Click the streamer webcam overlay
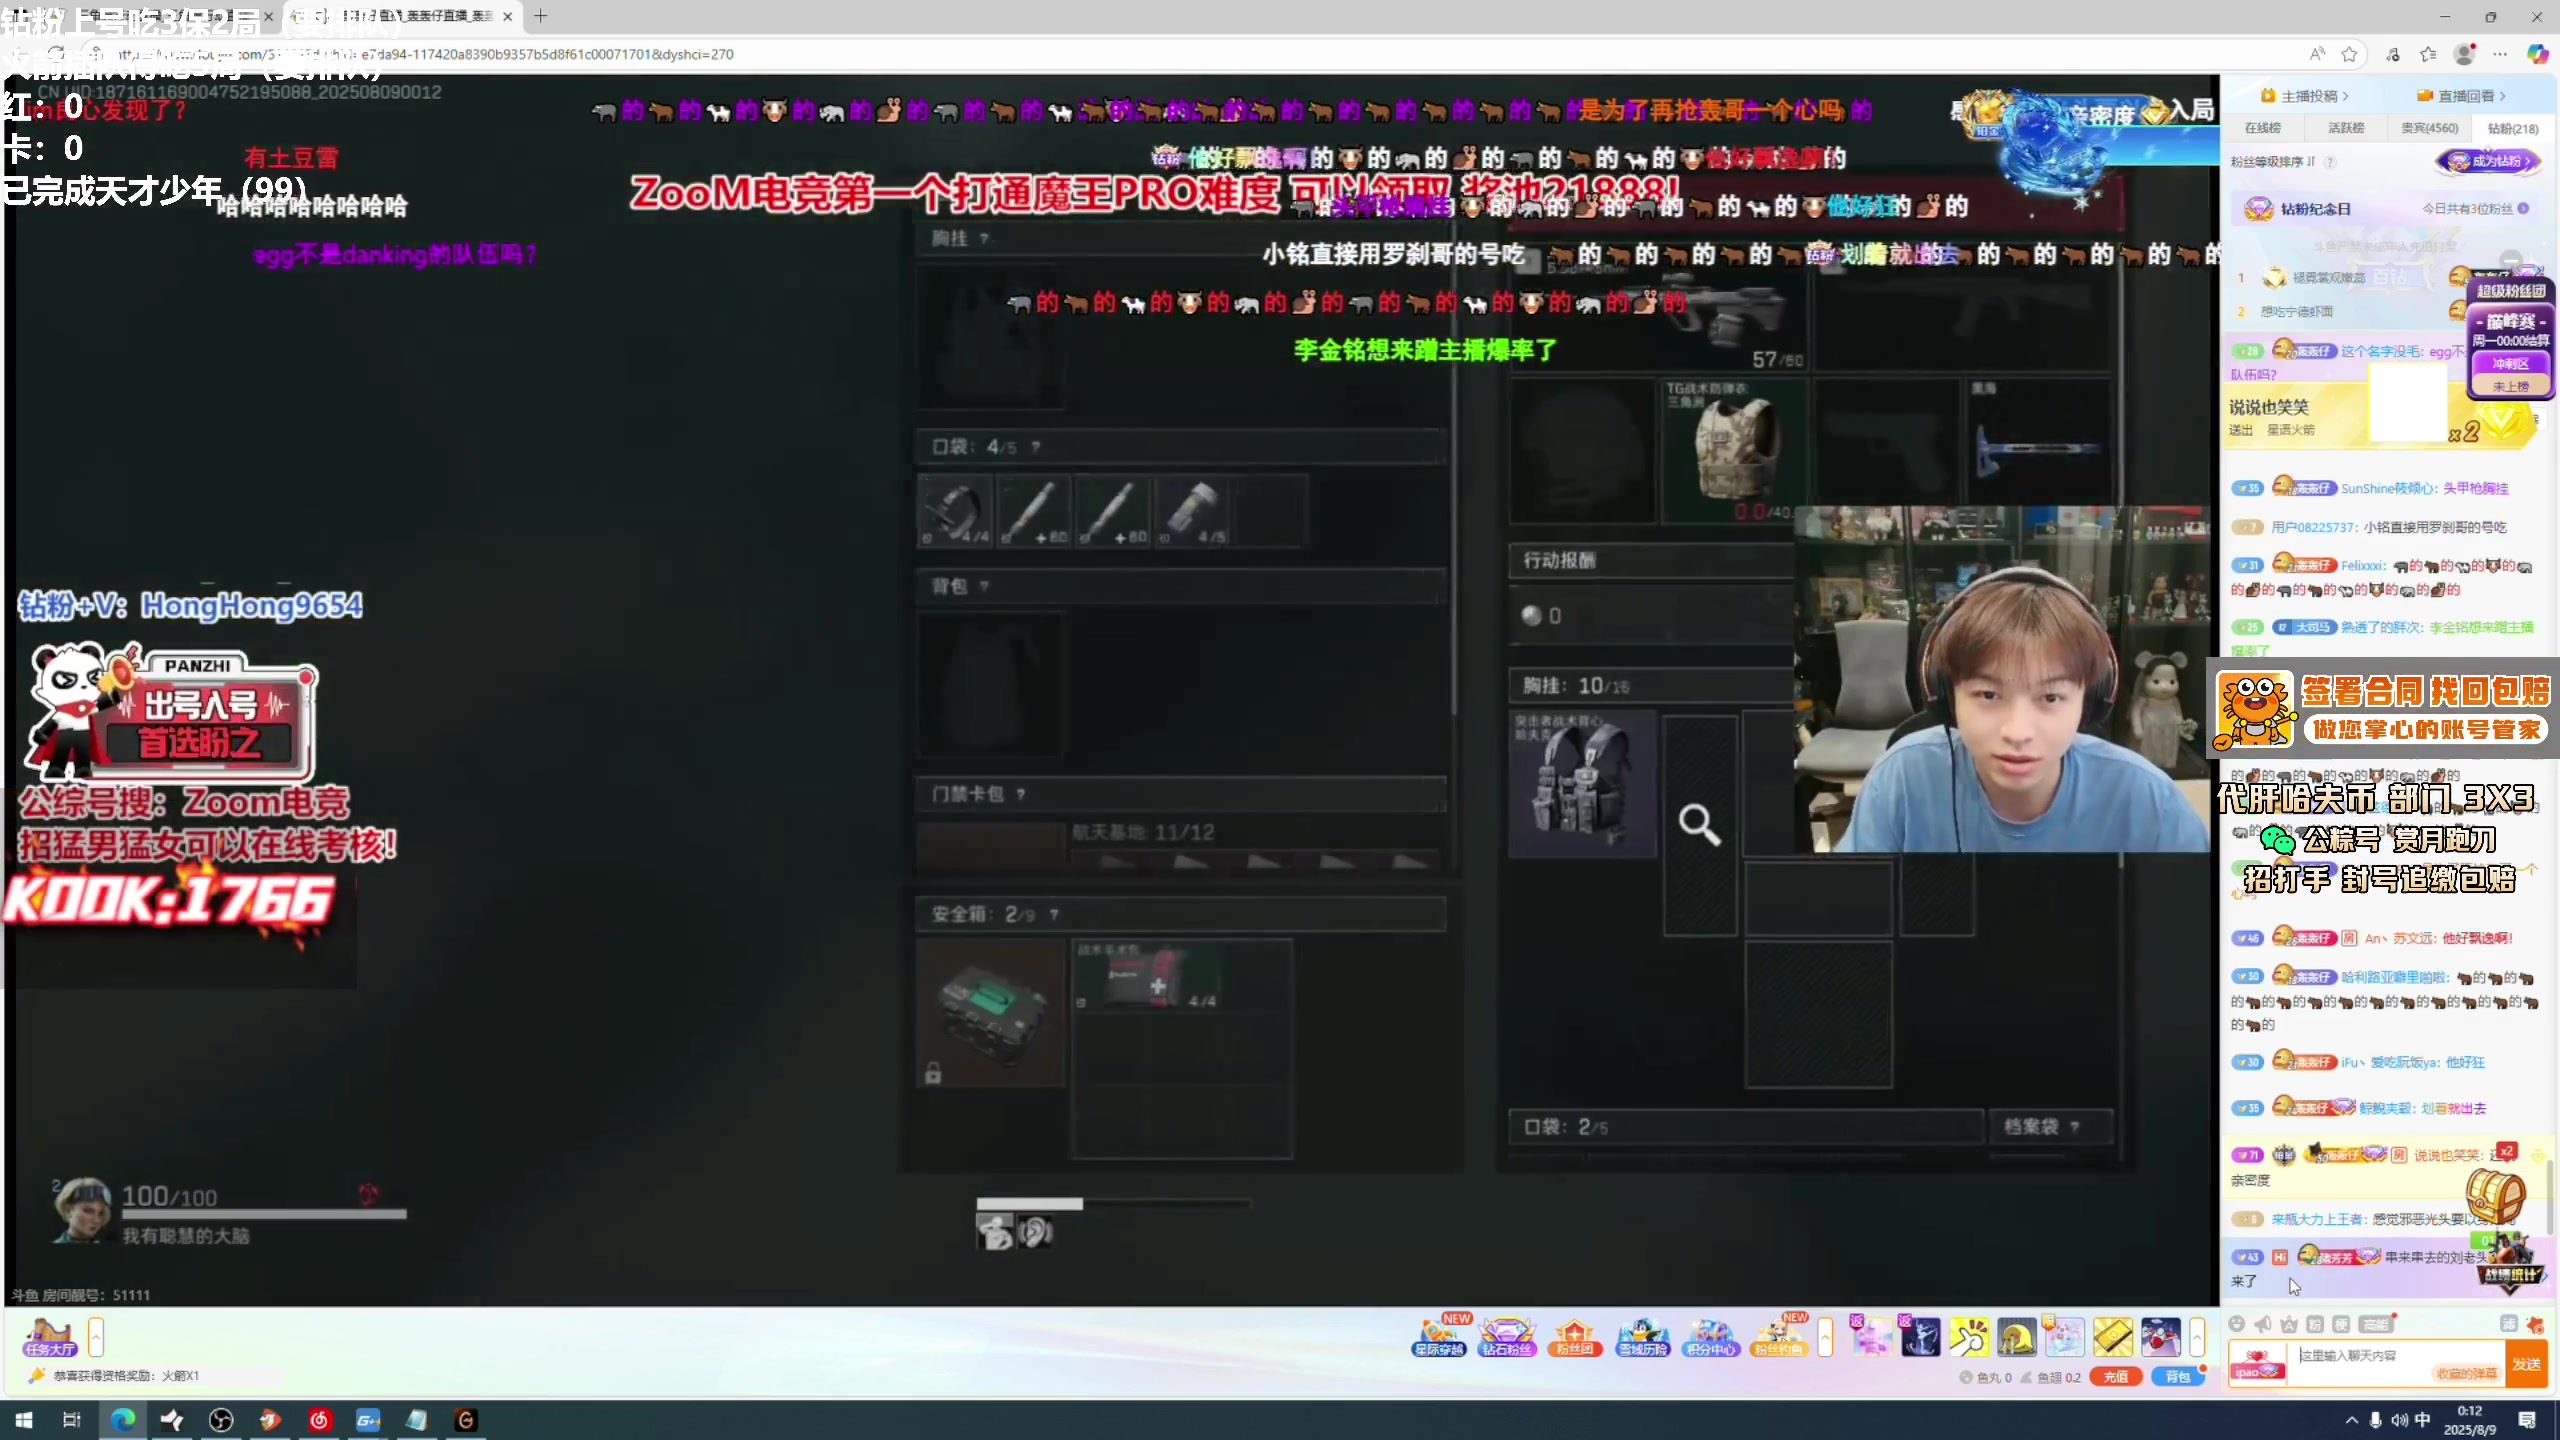 [x=2002, y=679]
